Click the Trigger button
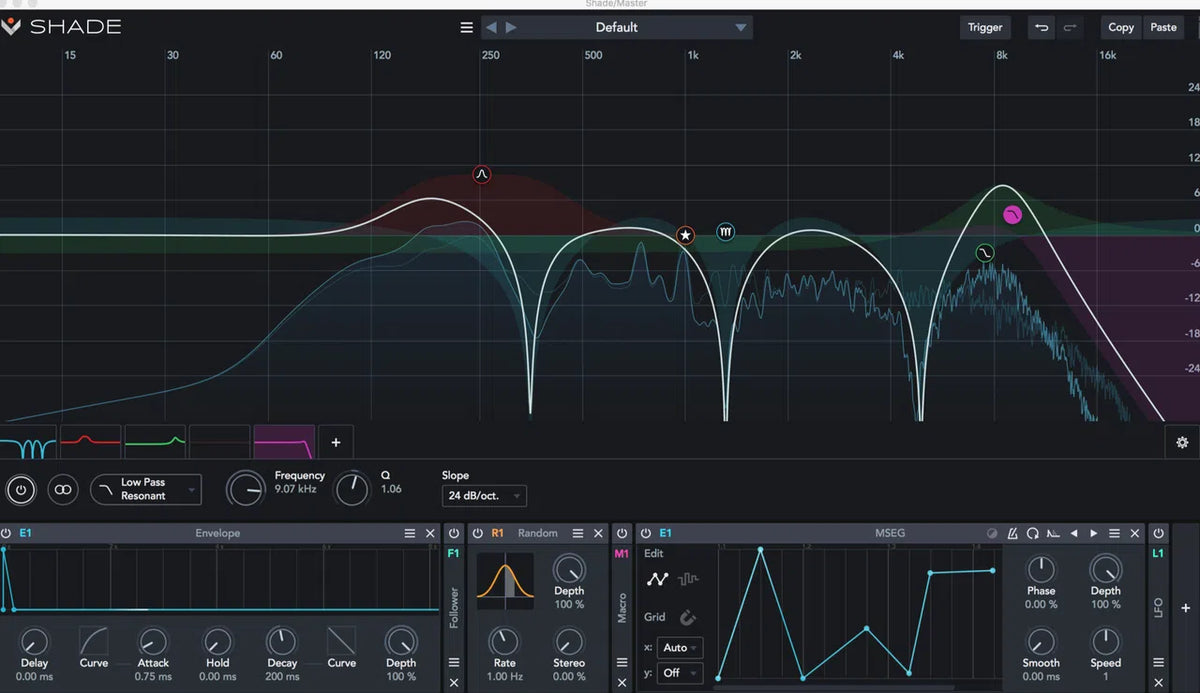The height and width of the screenshot is (693, 1200). pos(984,27)
